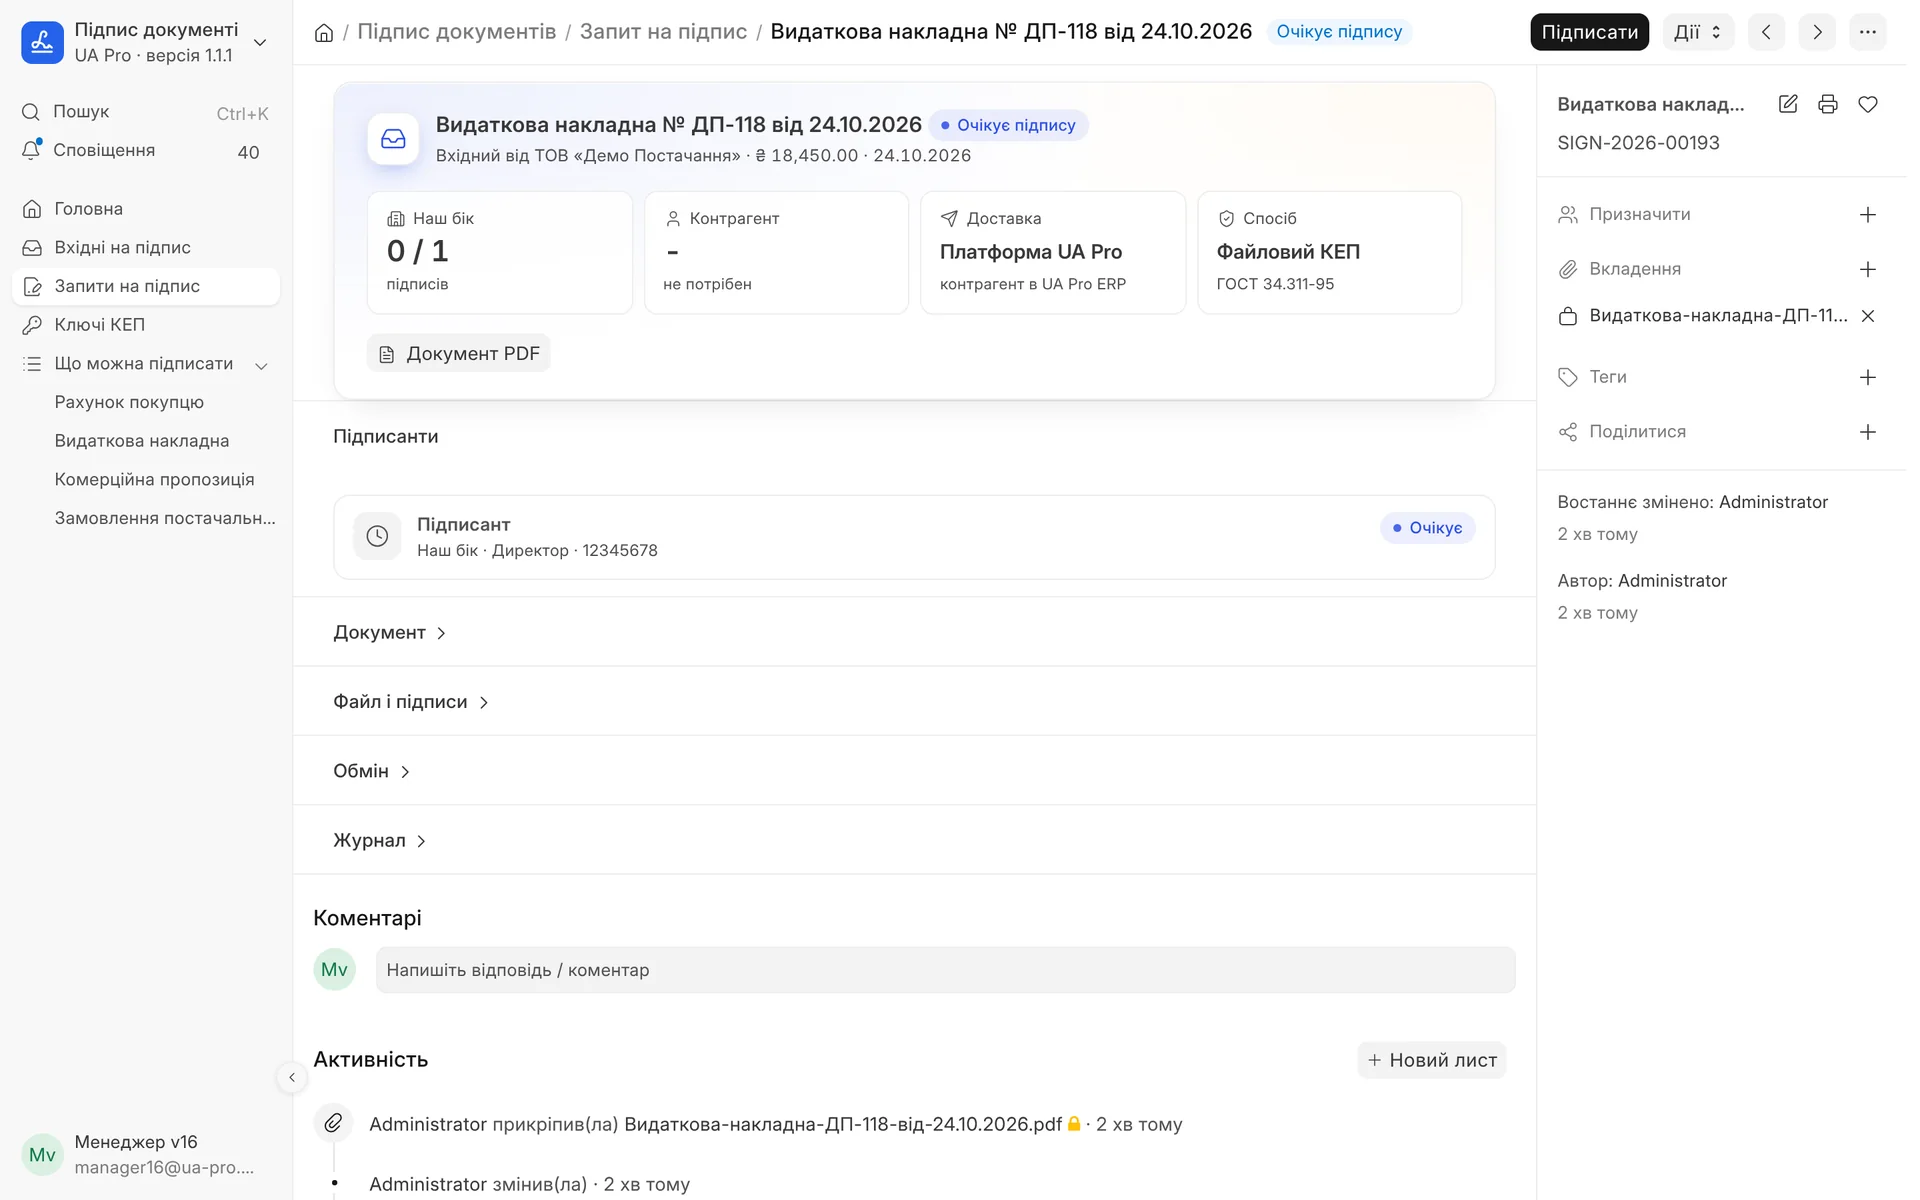Click the Новий лист button
This screenshot has width=1920, height=1200.
tap(1432, 1060)
